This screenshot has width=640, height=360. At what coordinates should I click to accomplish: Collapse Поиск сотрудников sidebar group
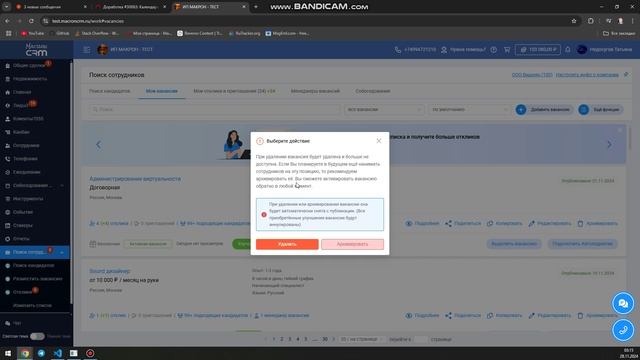(x=62, y=252)
